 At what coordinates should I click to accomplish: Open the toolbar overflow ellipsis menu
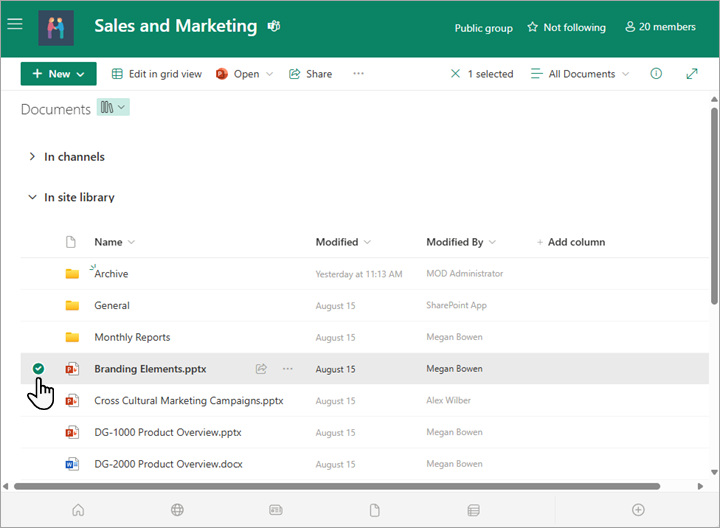coord(359,74)
